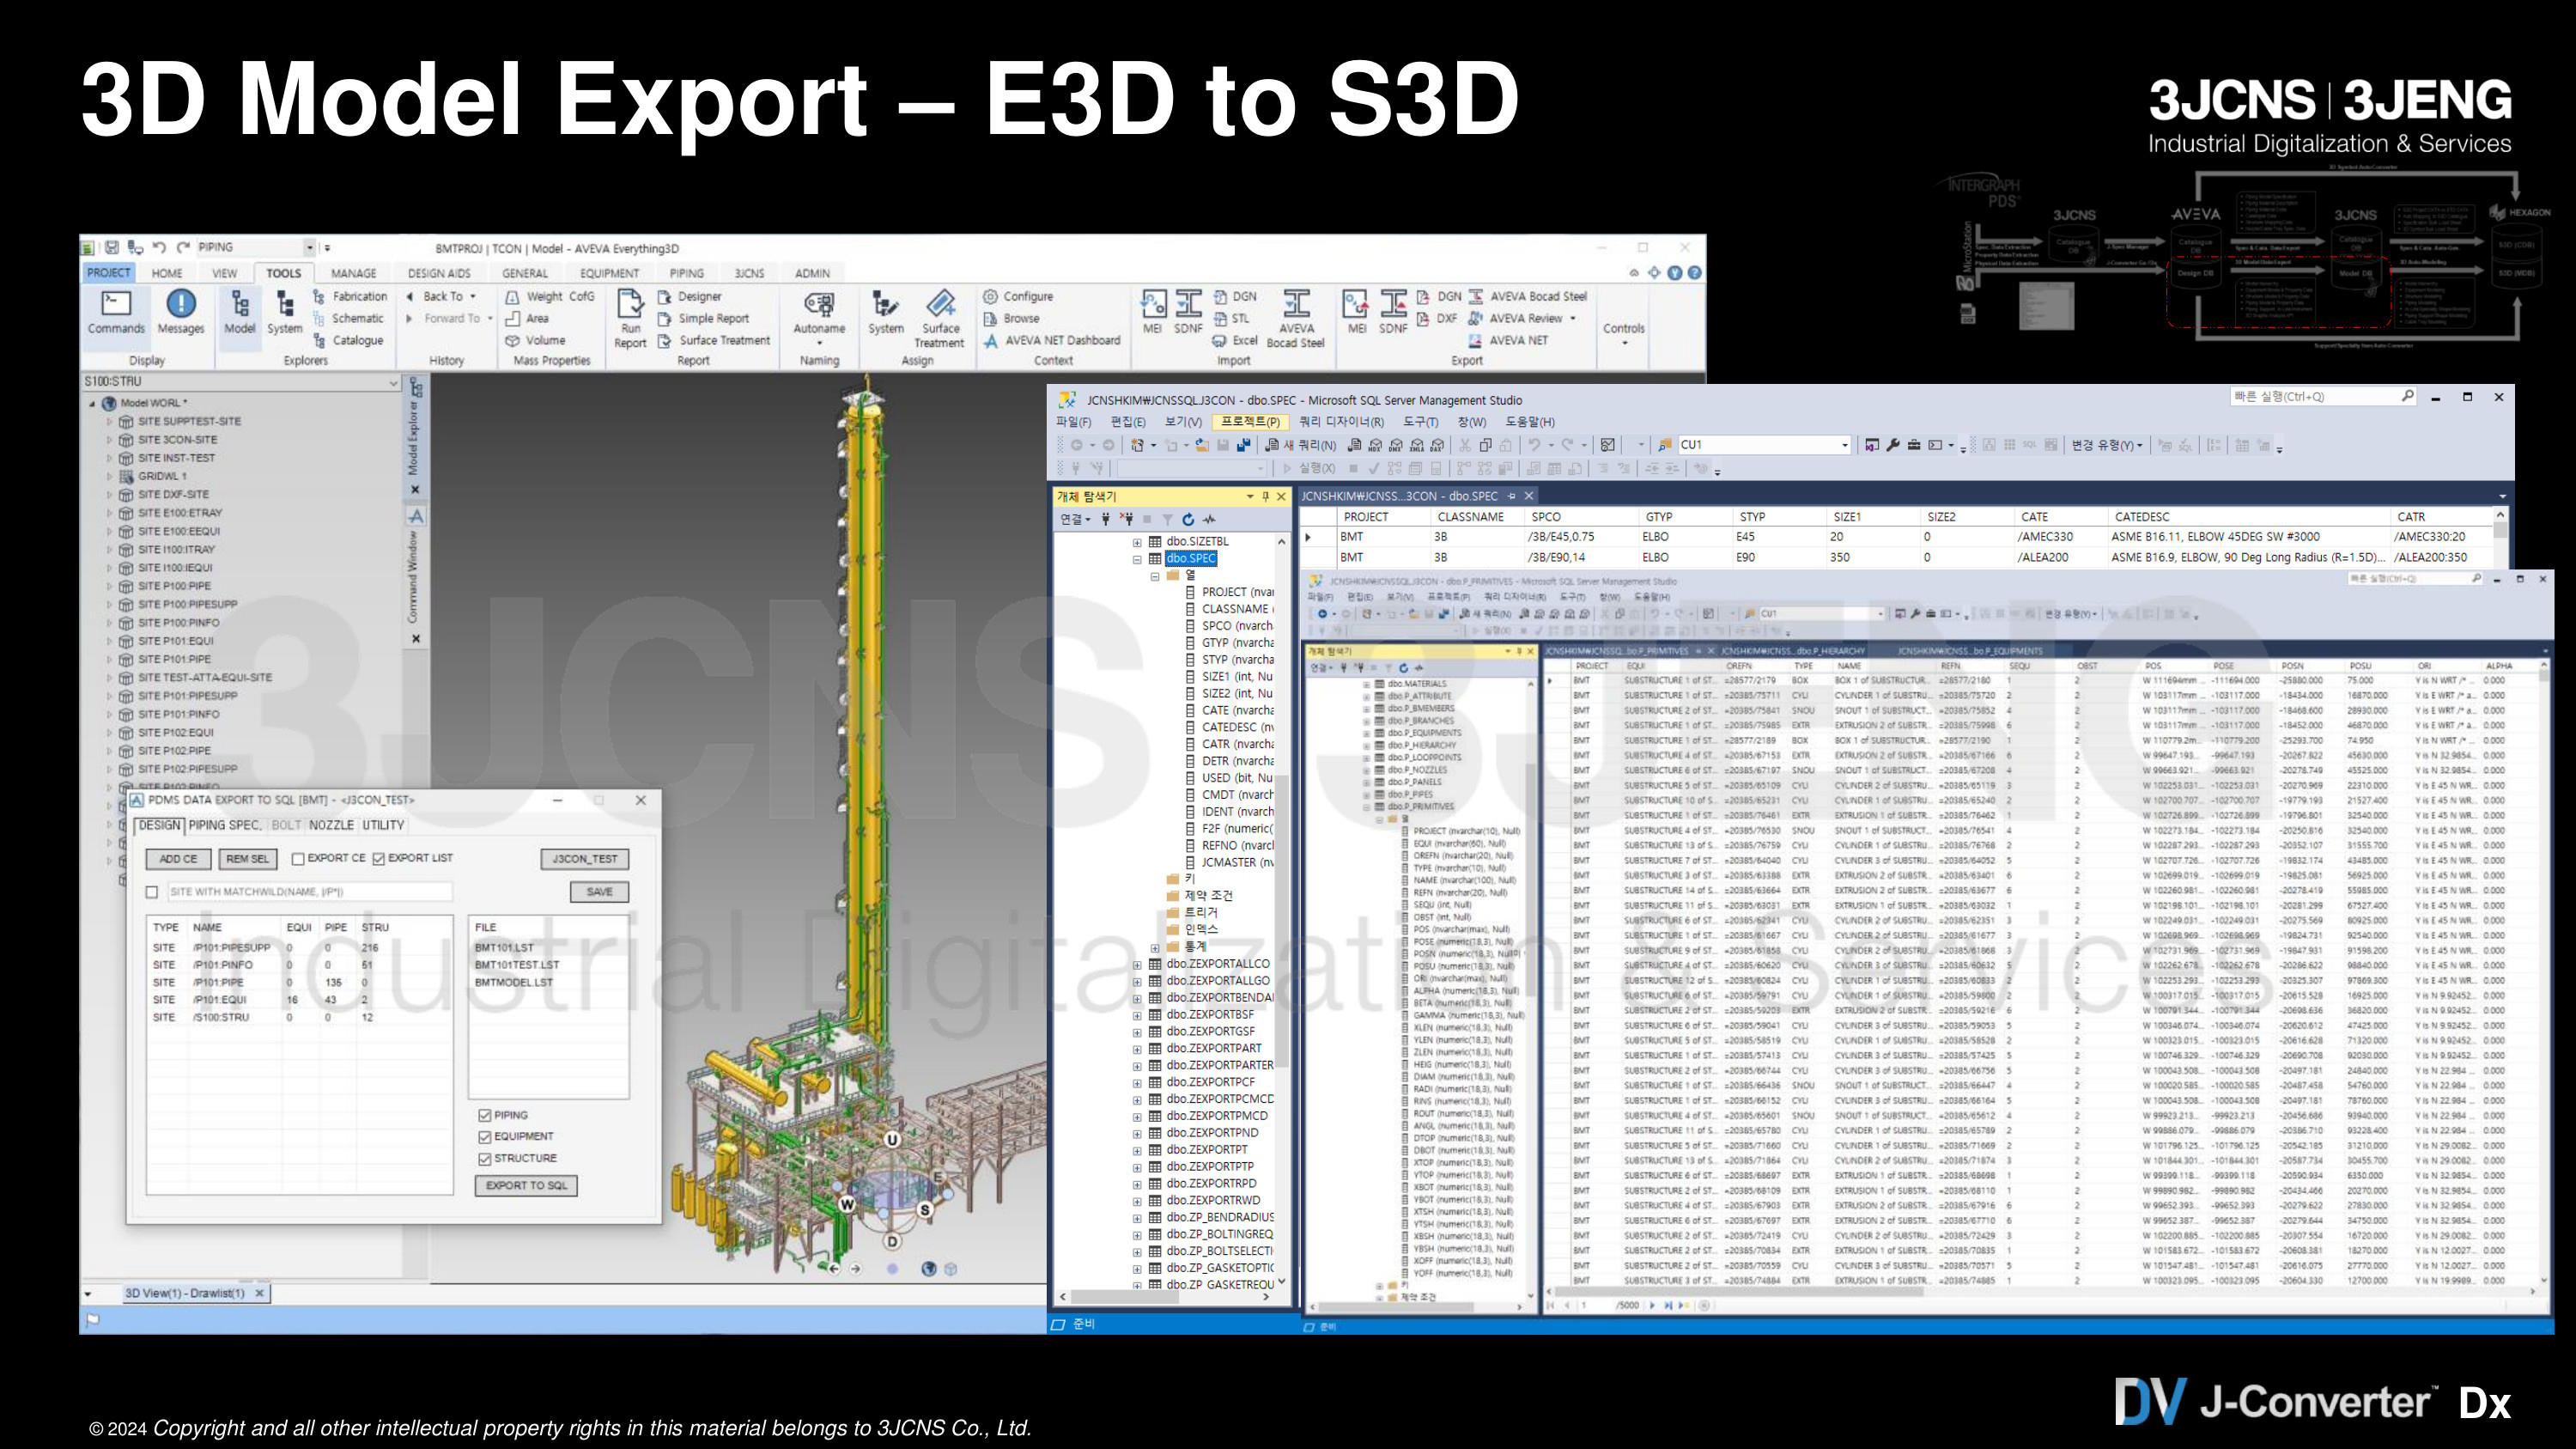
Task: Click the System explorer icon
Action: click(x=285, y=312)
